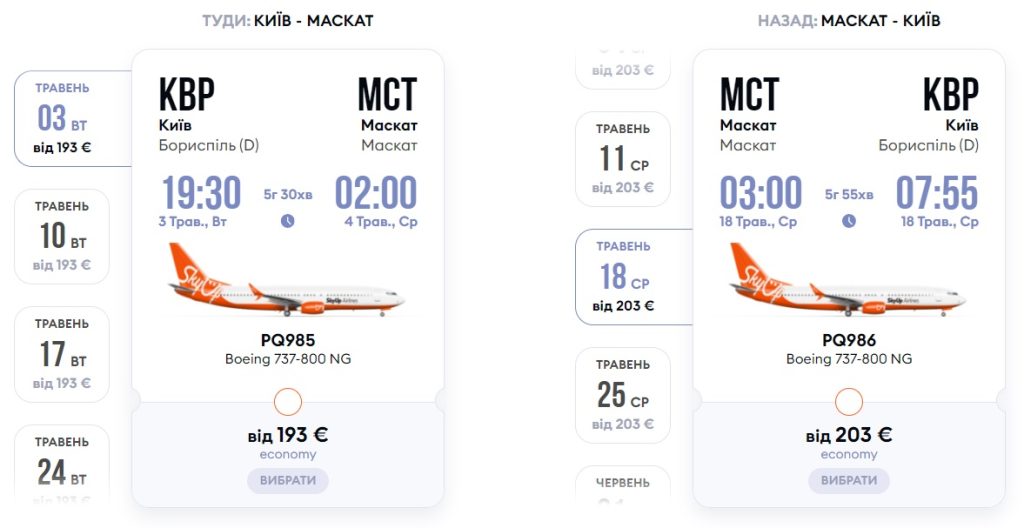The width and height of the screenshot is (1024, 528).
Task: Click the clock icon under 5г 55хв
Action: pos(849,221)
